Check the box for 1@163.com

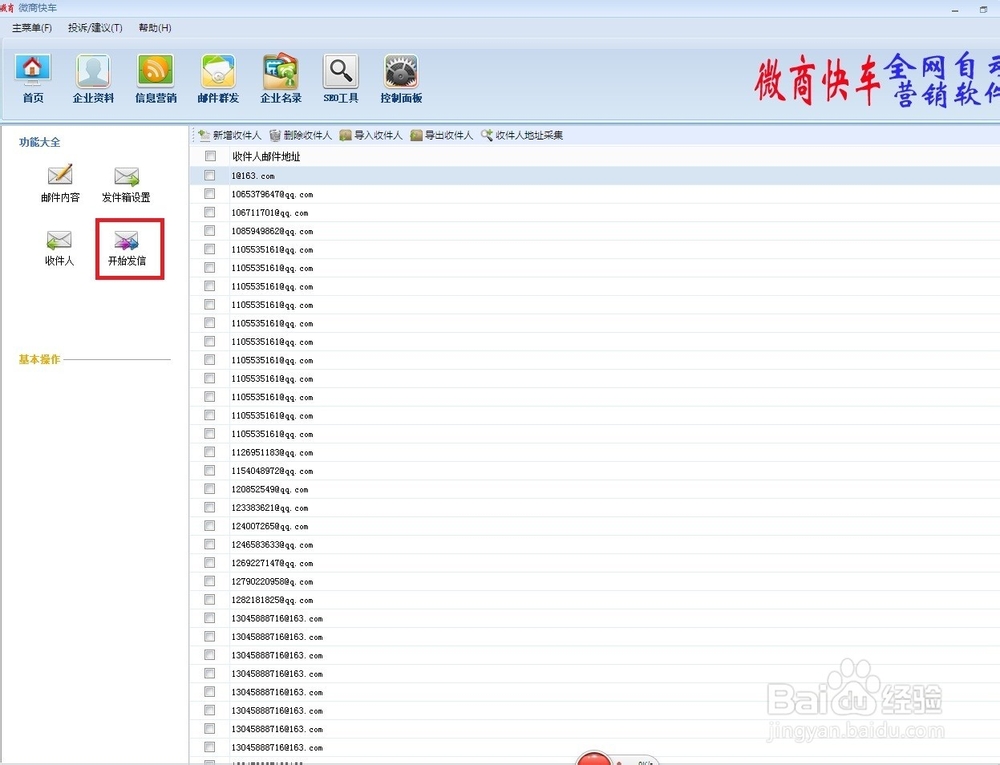[x=210, y=175]
